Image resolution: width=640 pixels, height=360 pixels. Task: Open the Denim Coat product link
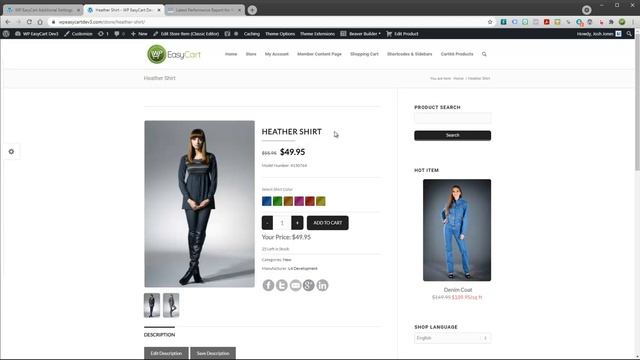click(458, 290)
